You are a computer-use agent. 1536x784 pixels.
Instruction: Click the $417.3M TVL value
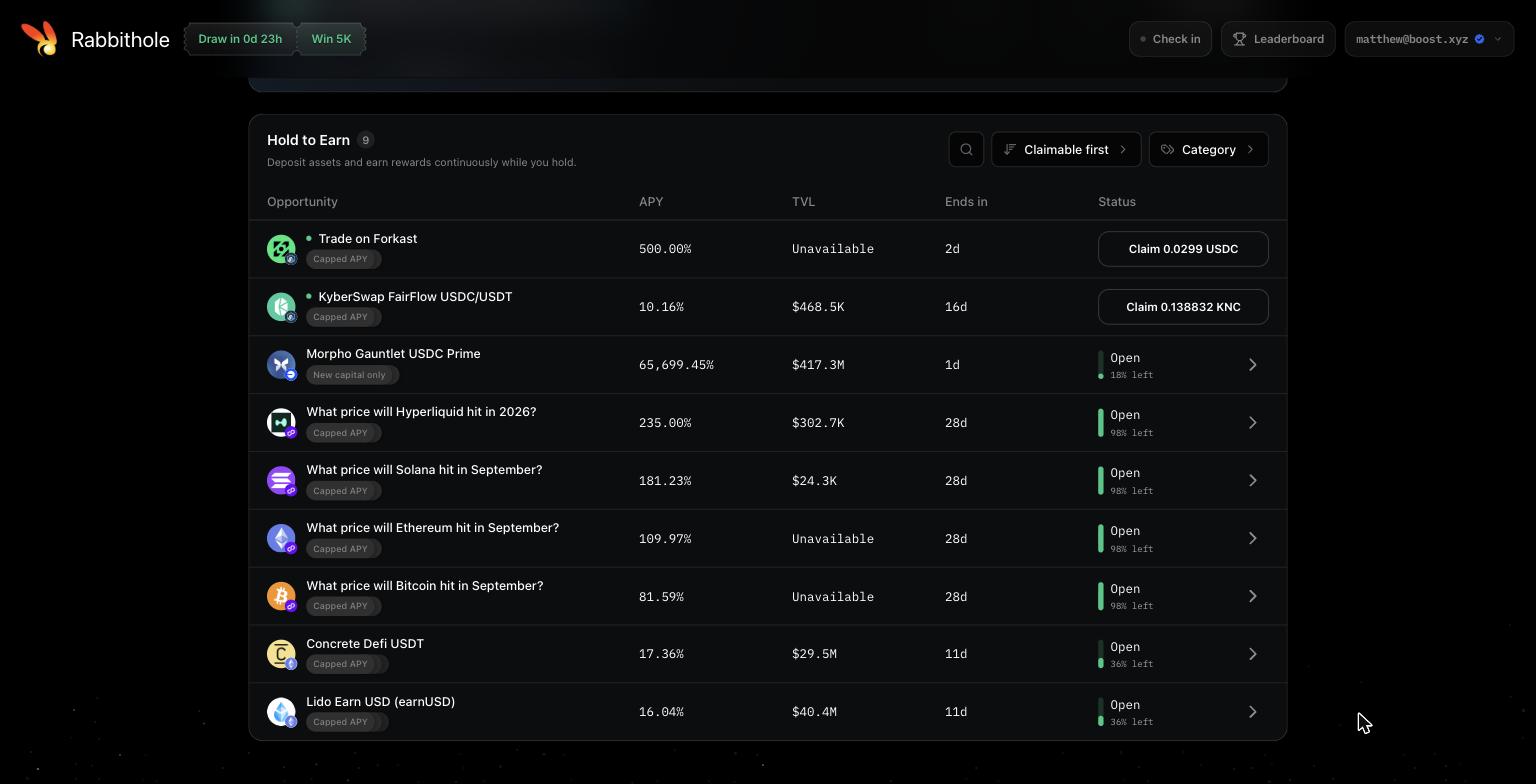[x=818, y=365]
